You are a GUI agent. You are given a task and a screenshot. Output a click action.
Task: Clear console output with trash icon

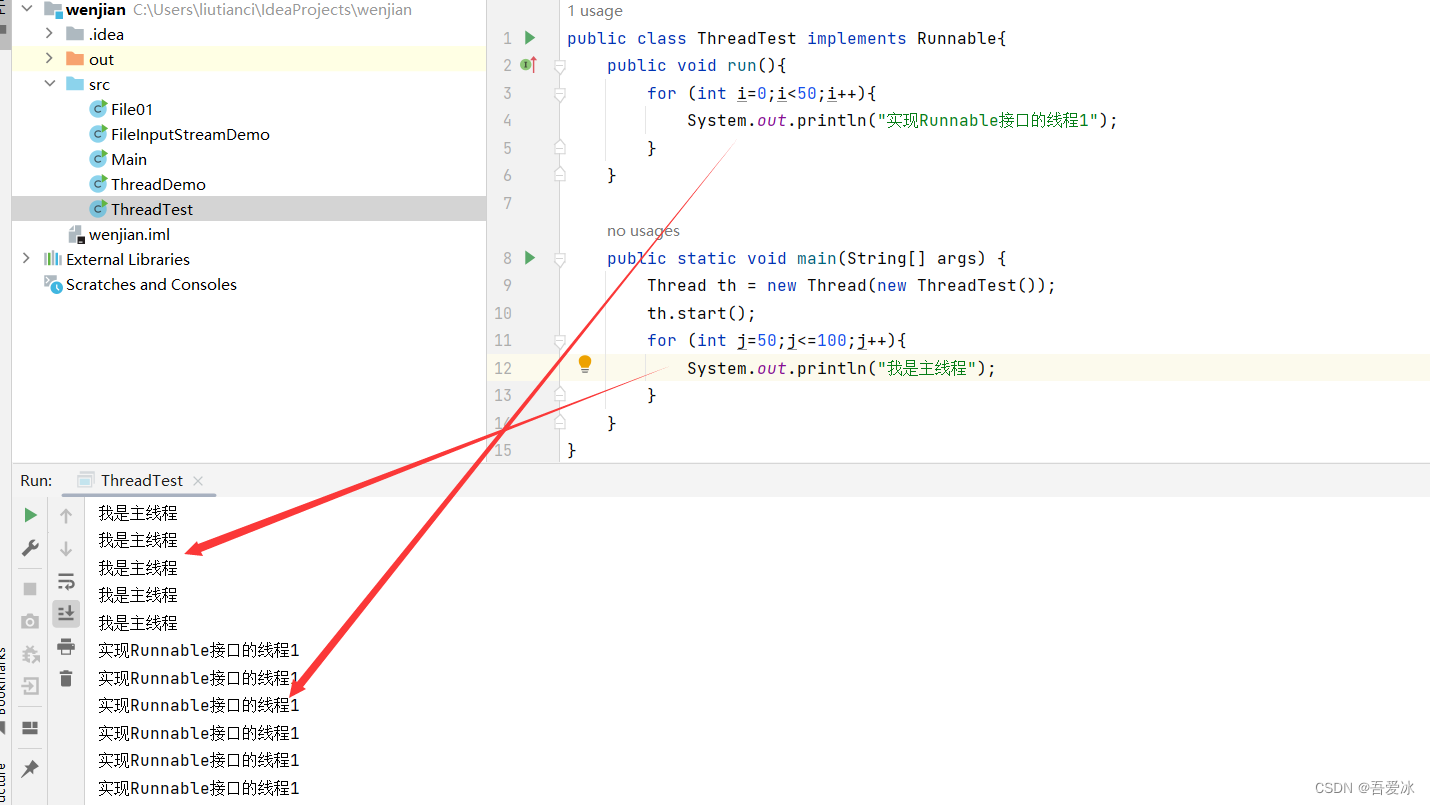66,678
